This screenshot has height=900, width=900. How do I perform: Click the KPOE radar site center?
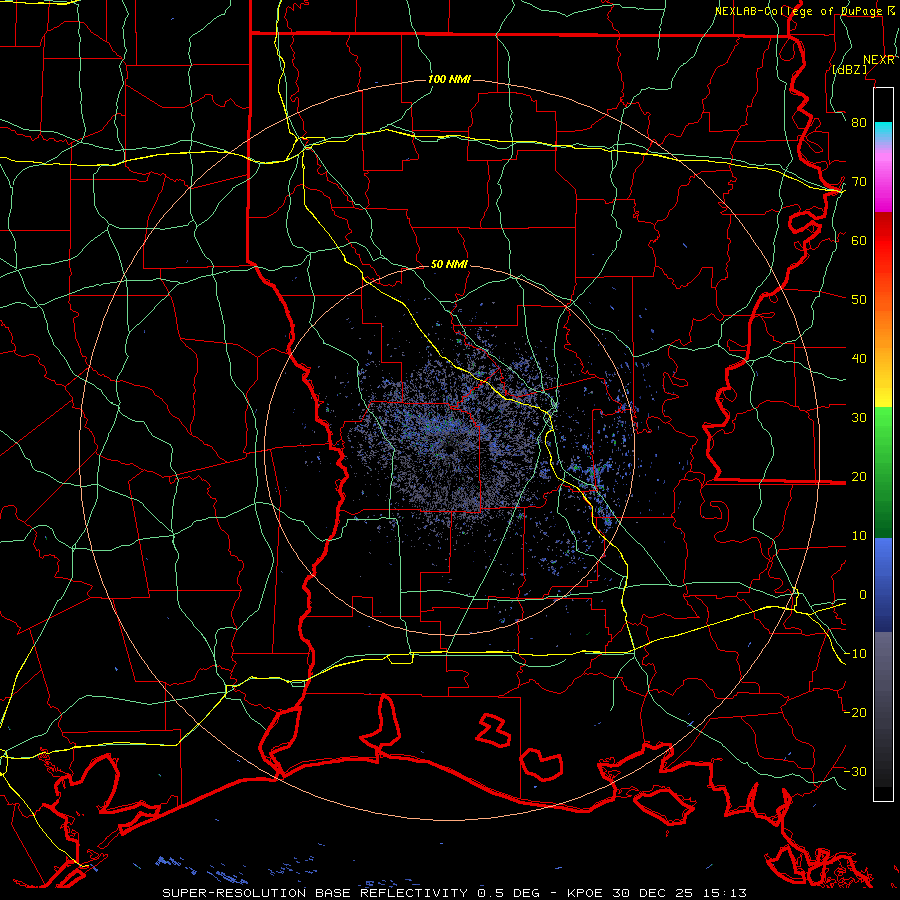point(449,449)
